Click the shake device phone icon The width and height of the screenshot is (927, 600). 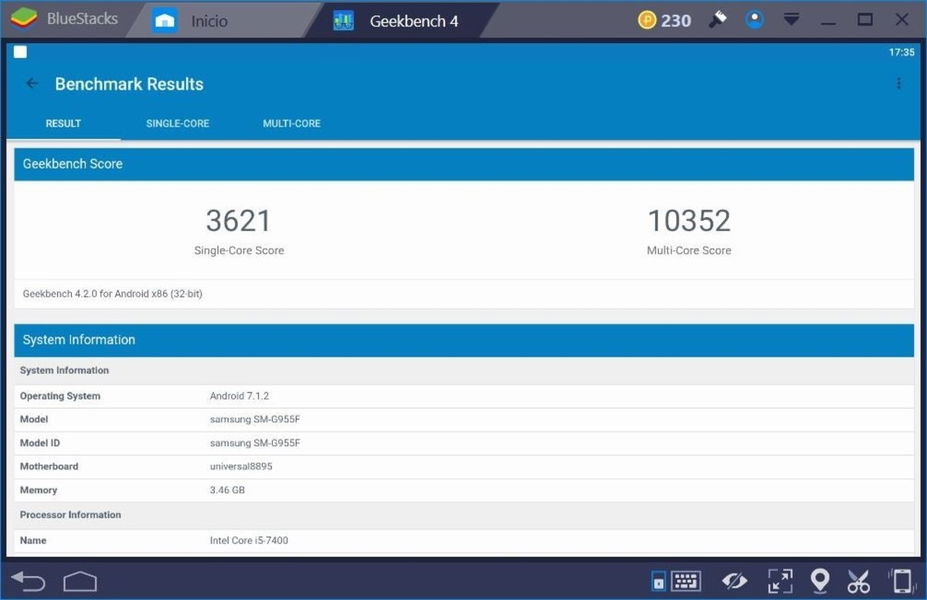[902, 581]
